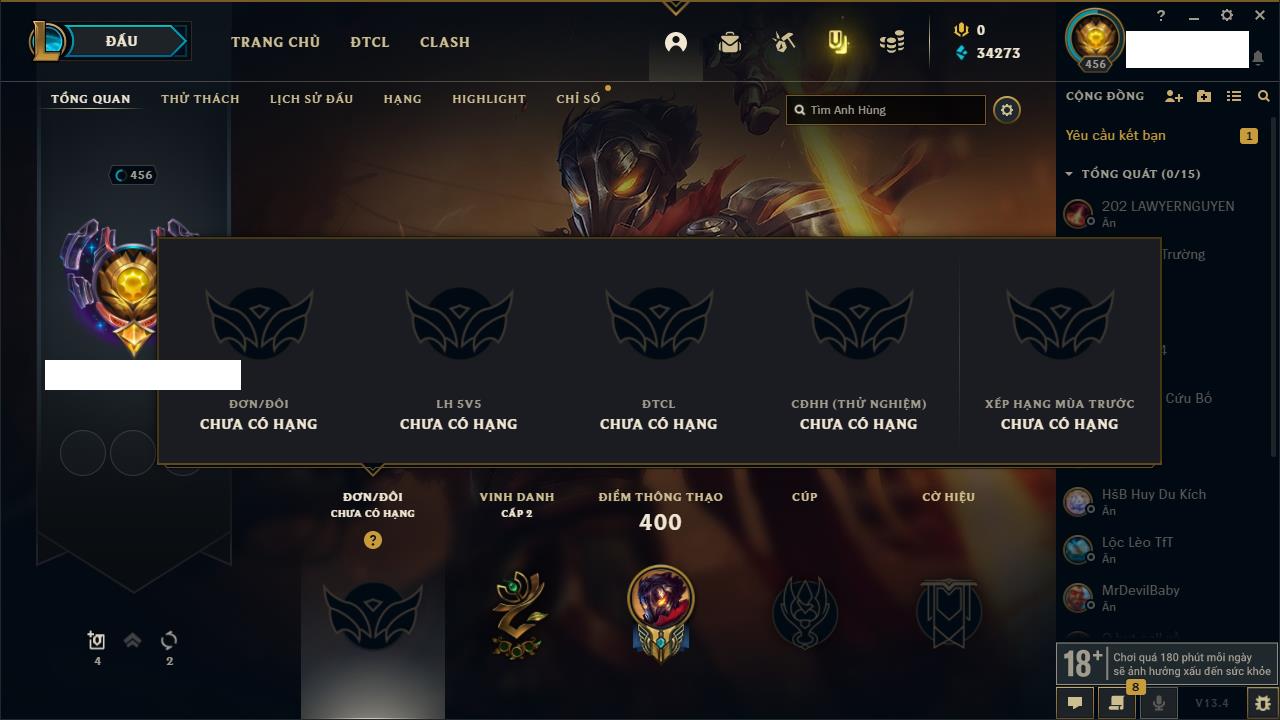Click the Add Friend icon

[x=1174, y=96]
